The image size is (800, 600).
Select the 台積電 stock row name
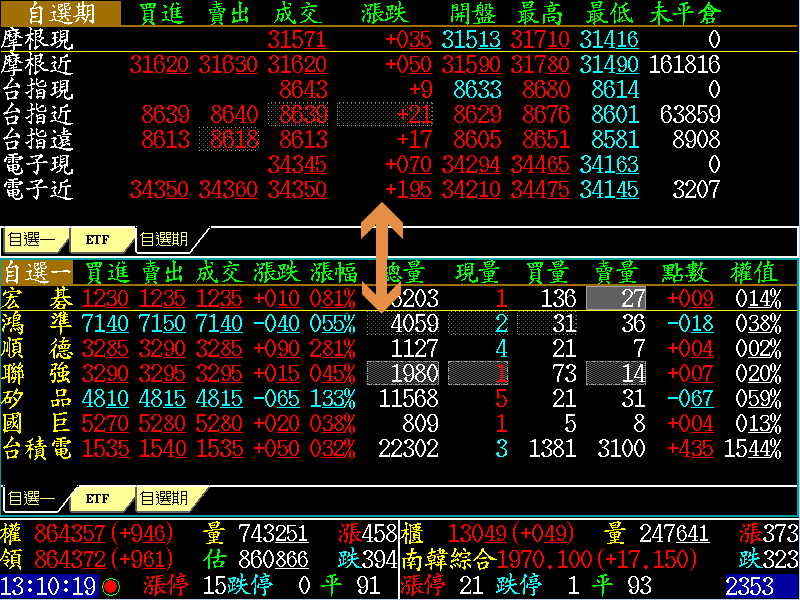pyautogui.click(x=37, y=448)
